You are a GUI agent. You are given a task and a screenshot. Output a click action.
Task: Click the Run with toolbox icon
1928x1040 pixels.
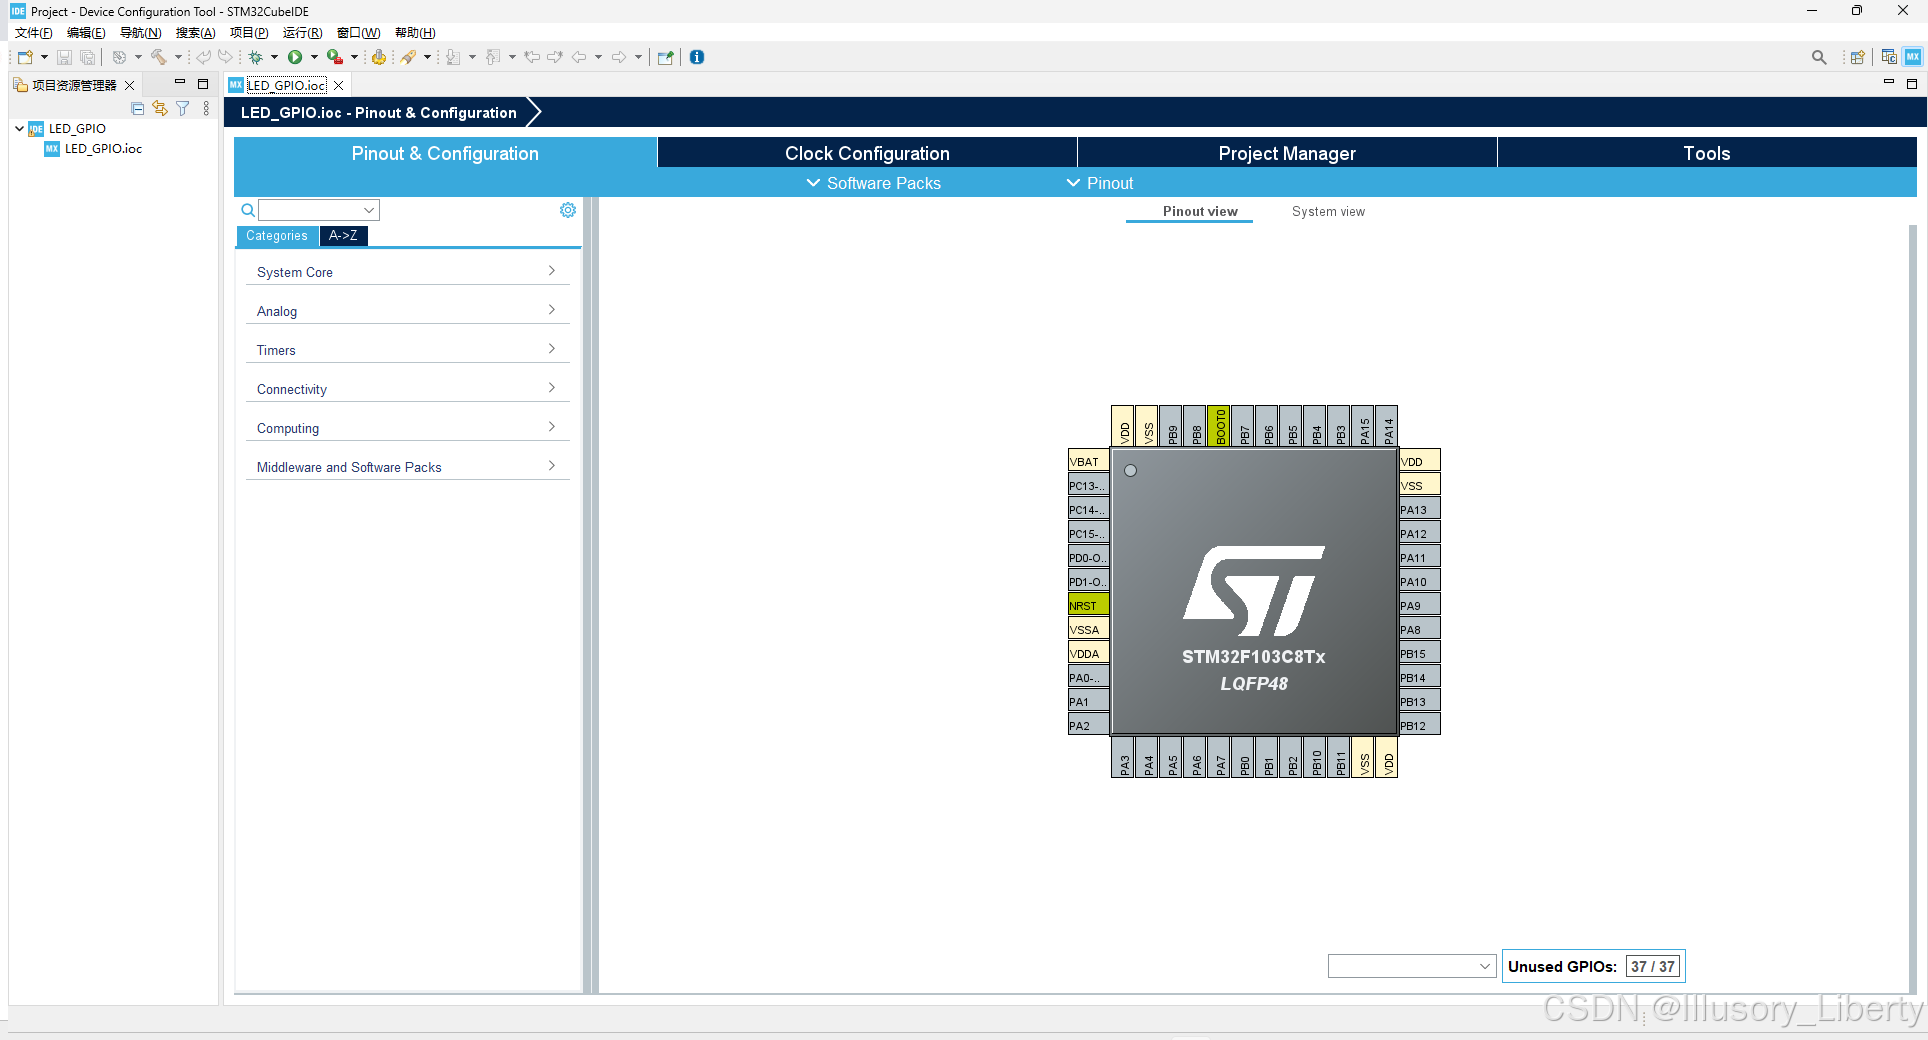click(x=335, y=57)
